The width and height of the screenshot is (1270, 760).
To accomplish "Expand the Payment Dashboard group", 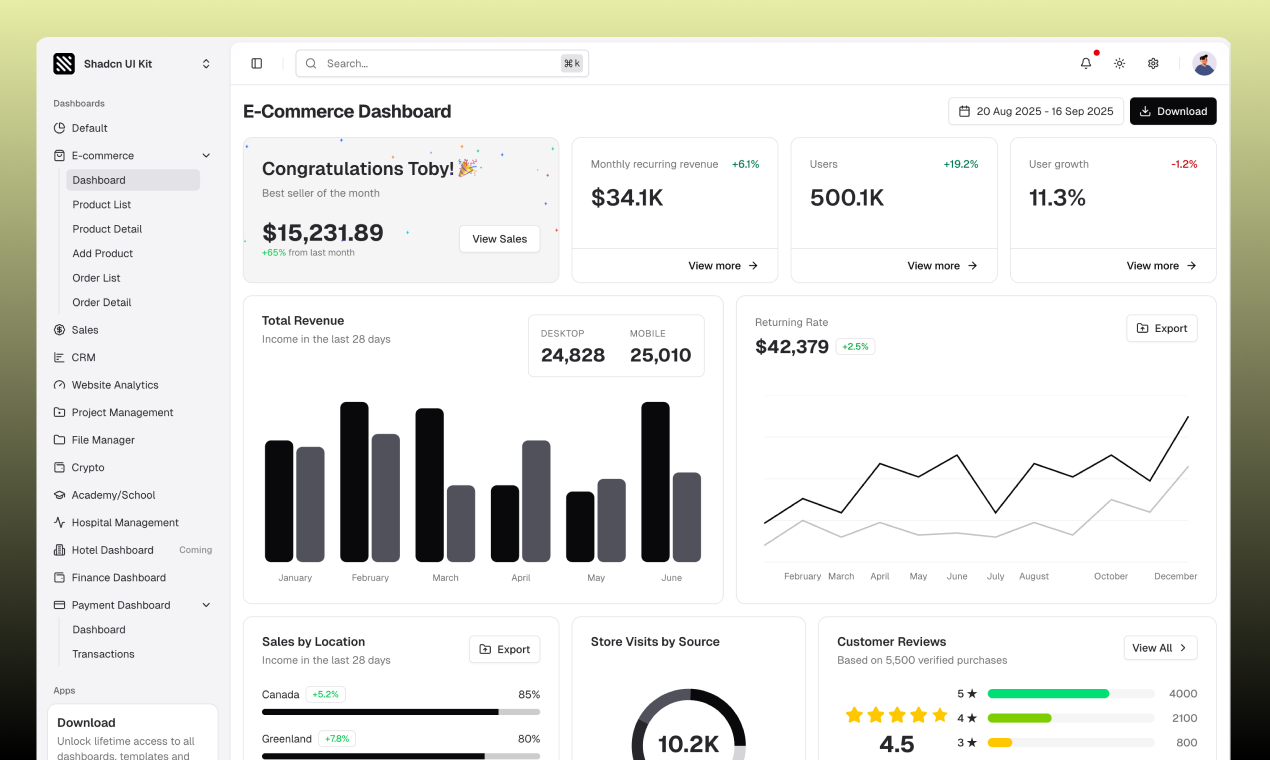I will 205,604.
